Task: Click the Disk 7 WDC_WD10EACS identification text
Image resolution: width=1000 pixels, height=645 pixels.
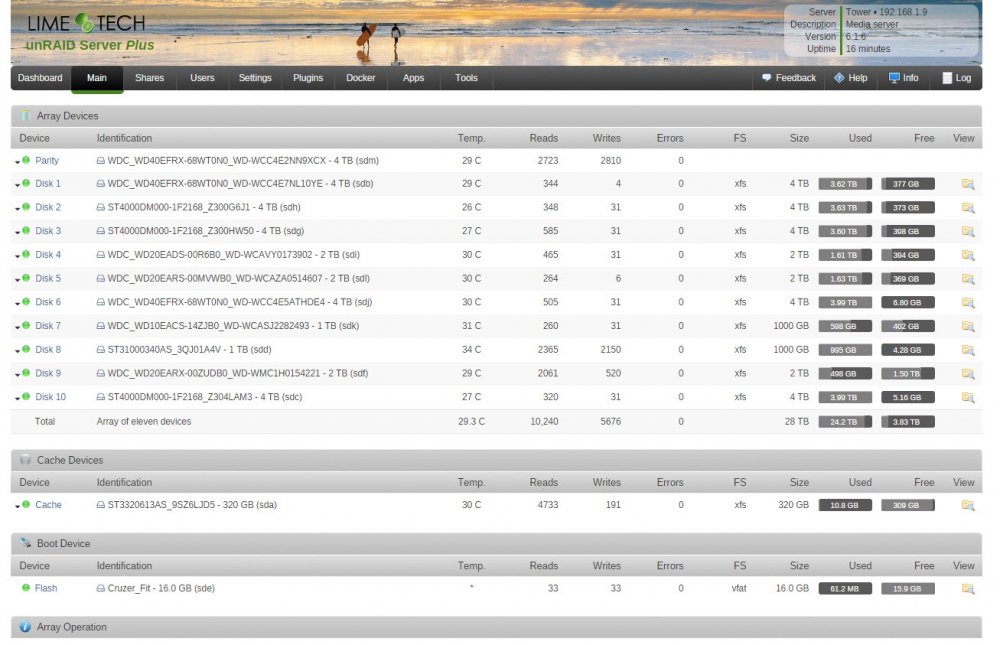Action: coord(233,326)
